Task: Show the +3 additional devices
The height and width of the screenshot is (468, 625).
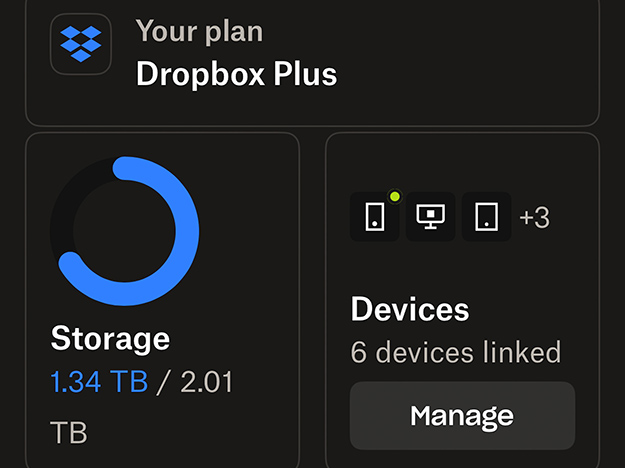Action: pyautogui.click(x=534, y=218)
